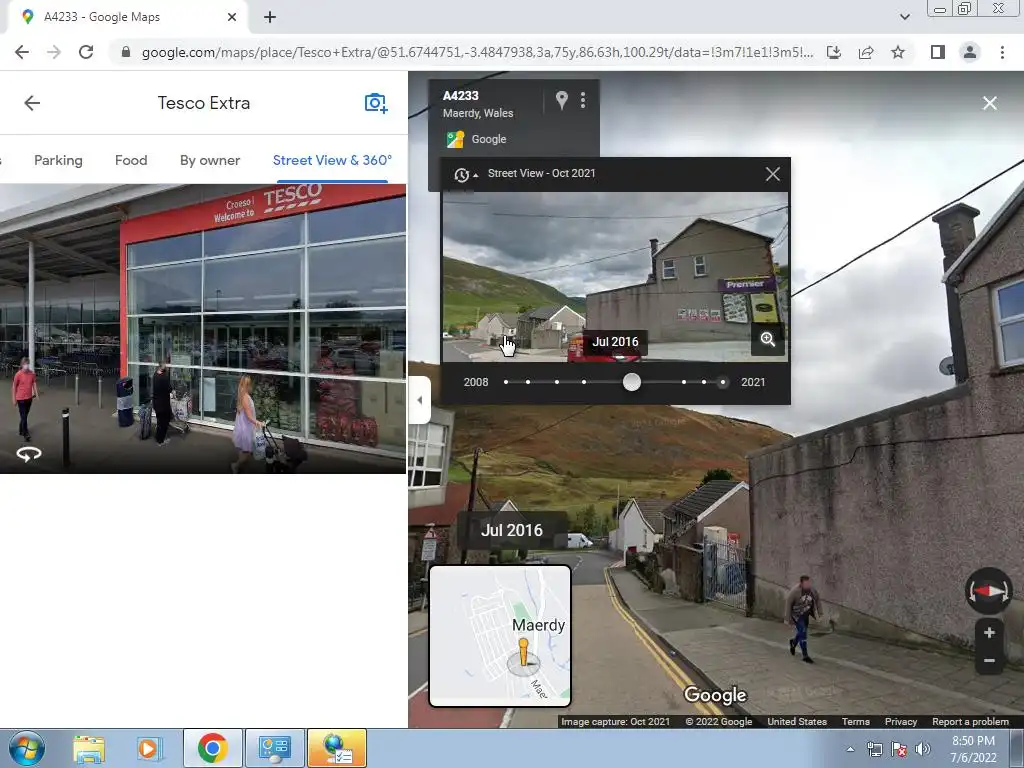Click the Action Center flag tray icon
The height and width of the screenshot is (768, 1024).
click(899, 749)
